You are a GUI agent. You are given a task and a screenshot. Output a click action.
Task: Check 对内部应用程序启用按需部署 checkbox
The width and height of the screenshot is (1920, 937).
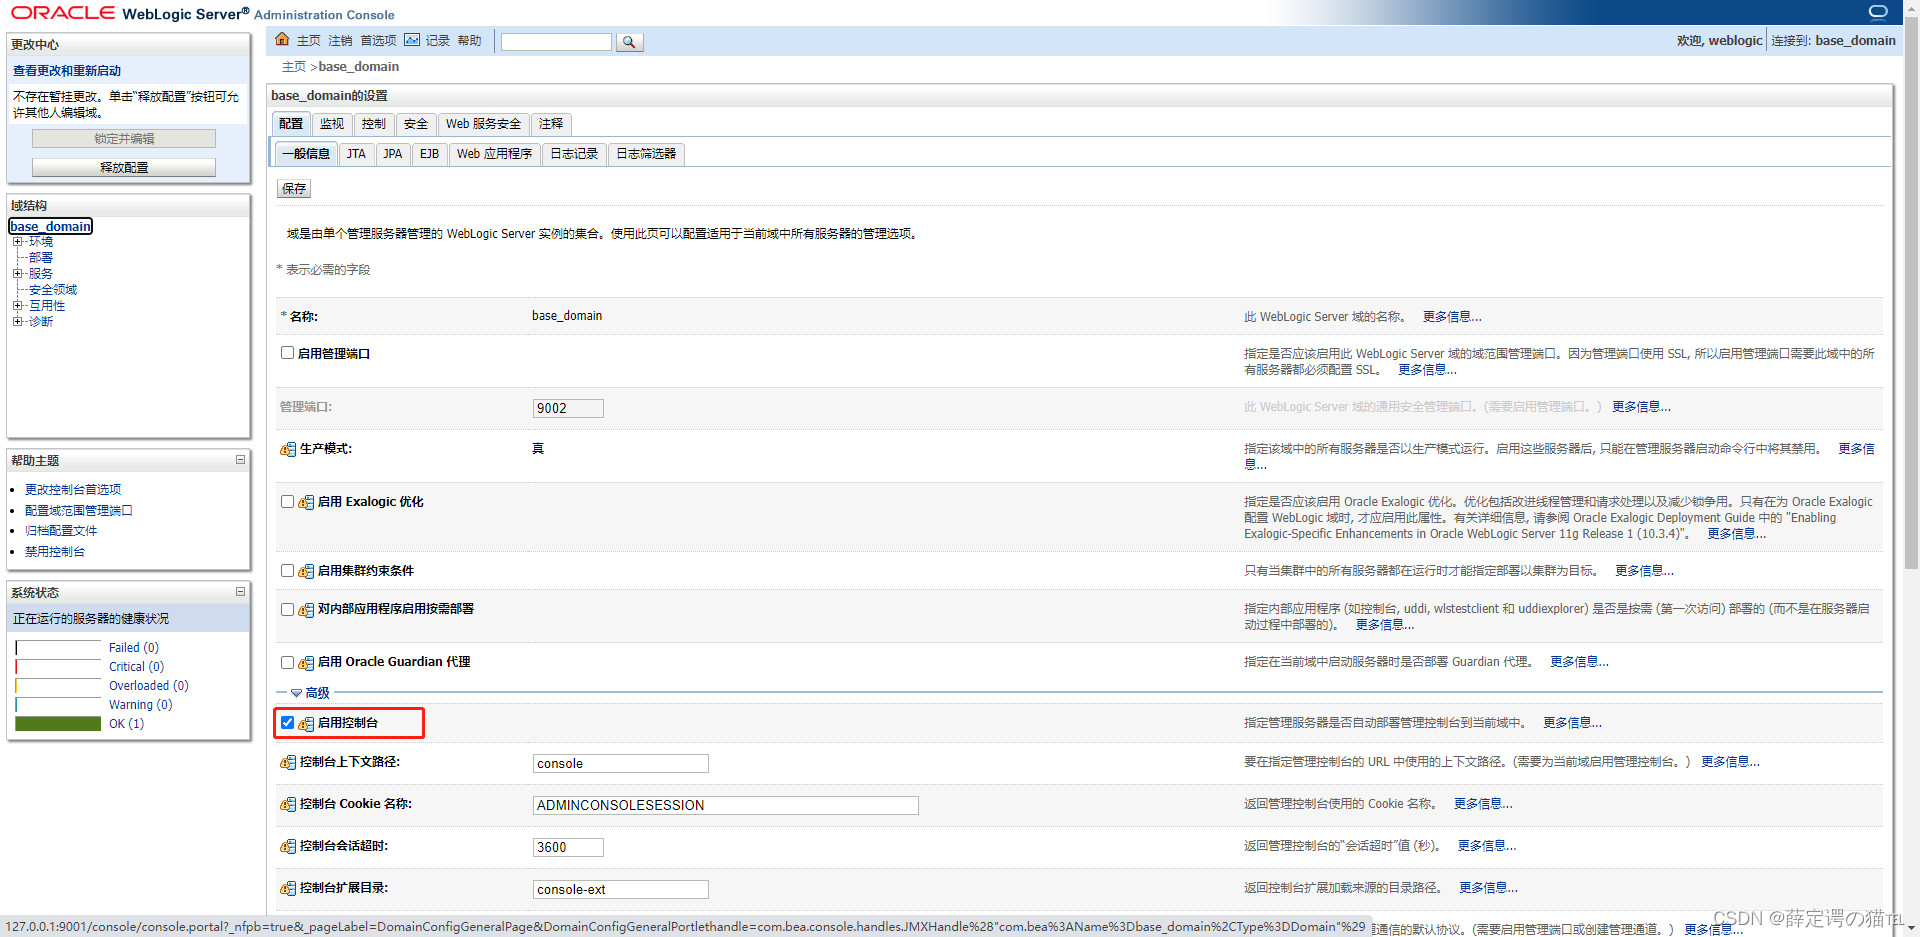[287, 609]
